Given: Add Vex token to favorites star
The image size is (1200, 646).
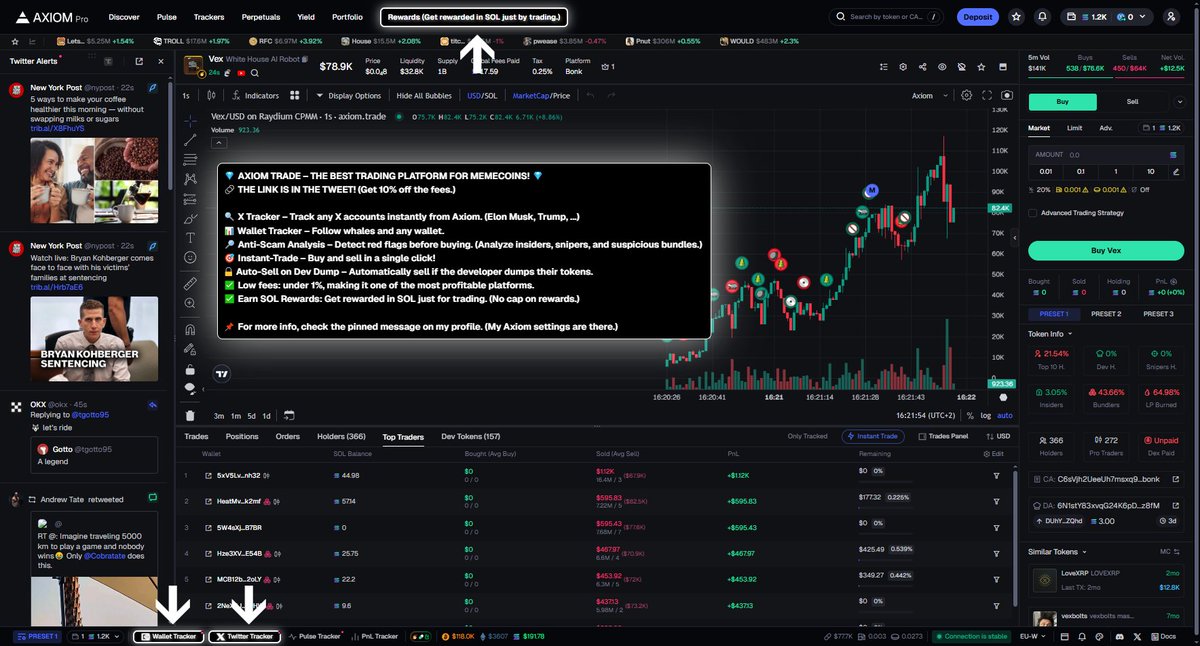Looking at the screenshot, I should click(x=979, y=66).
